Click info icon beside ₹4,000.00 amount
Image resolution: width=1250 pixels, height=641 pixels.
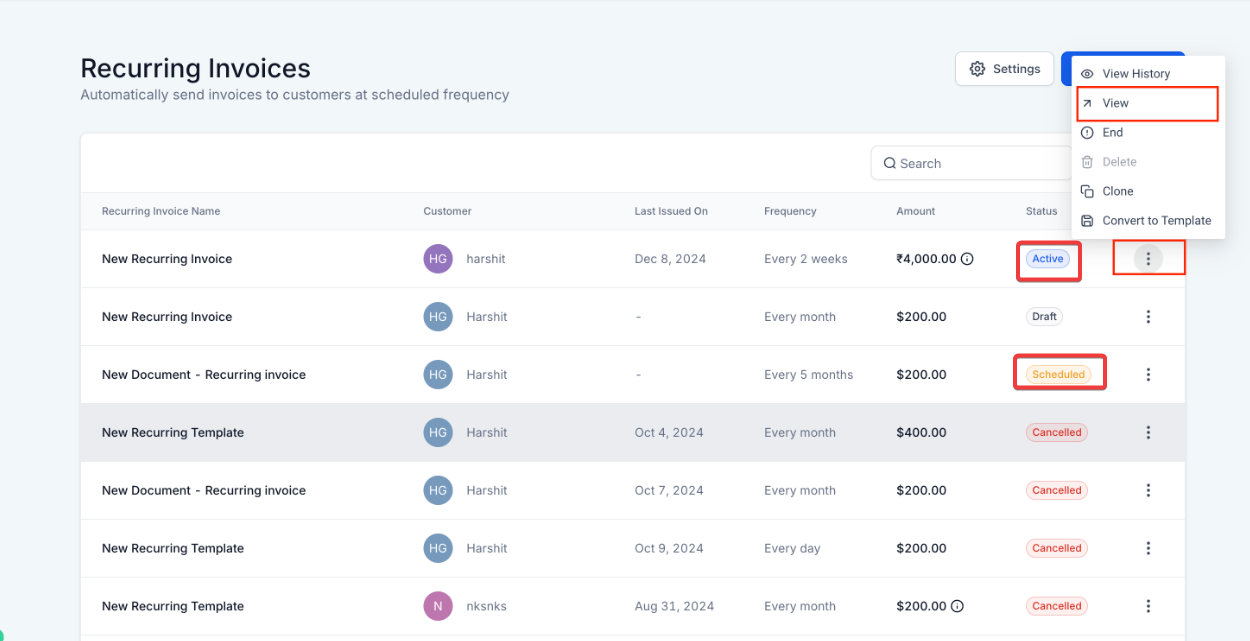point(967,259)
